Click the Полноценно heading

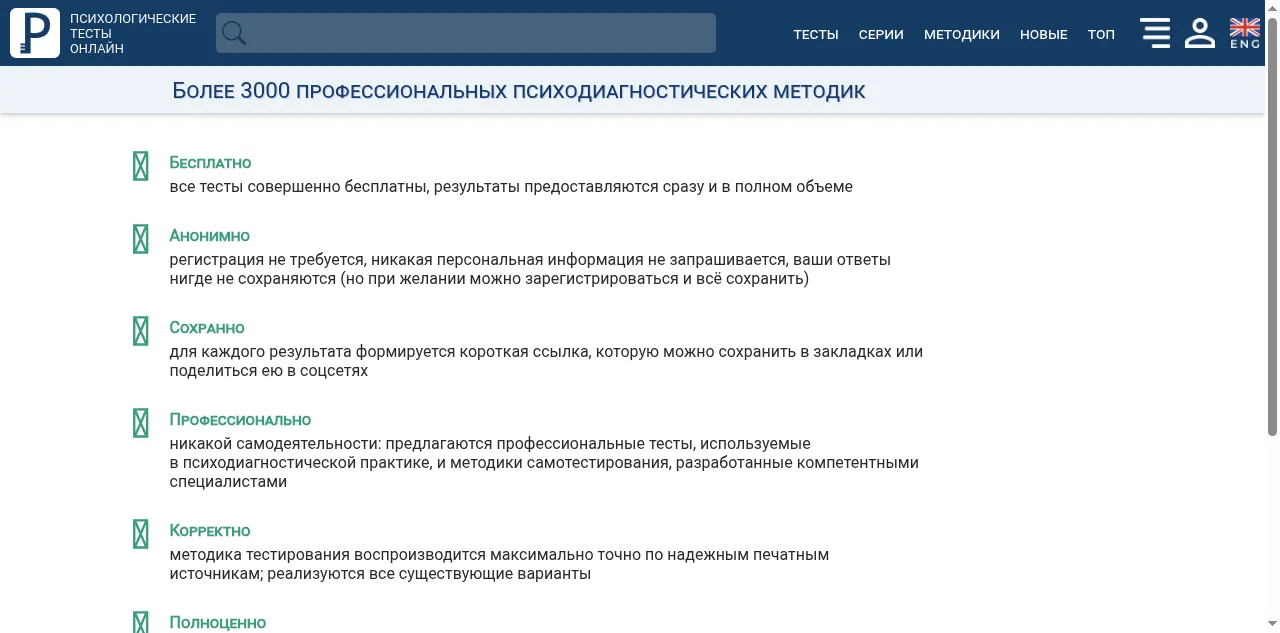tap(218, 623)
